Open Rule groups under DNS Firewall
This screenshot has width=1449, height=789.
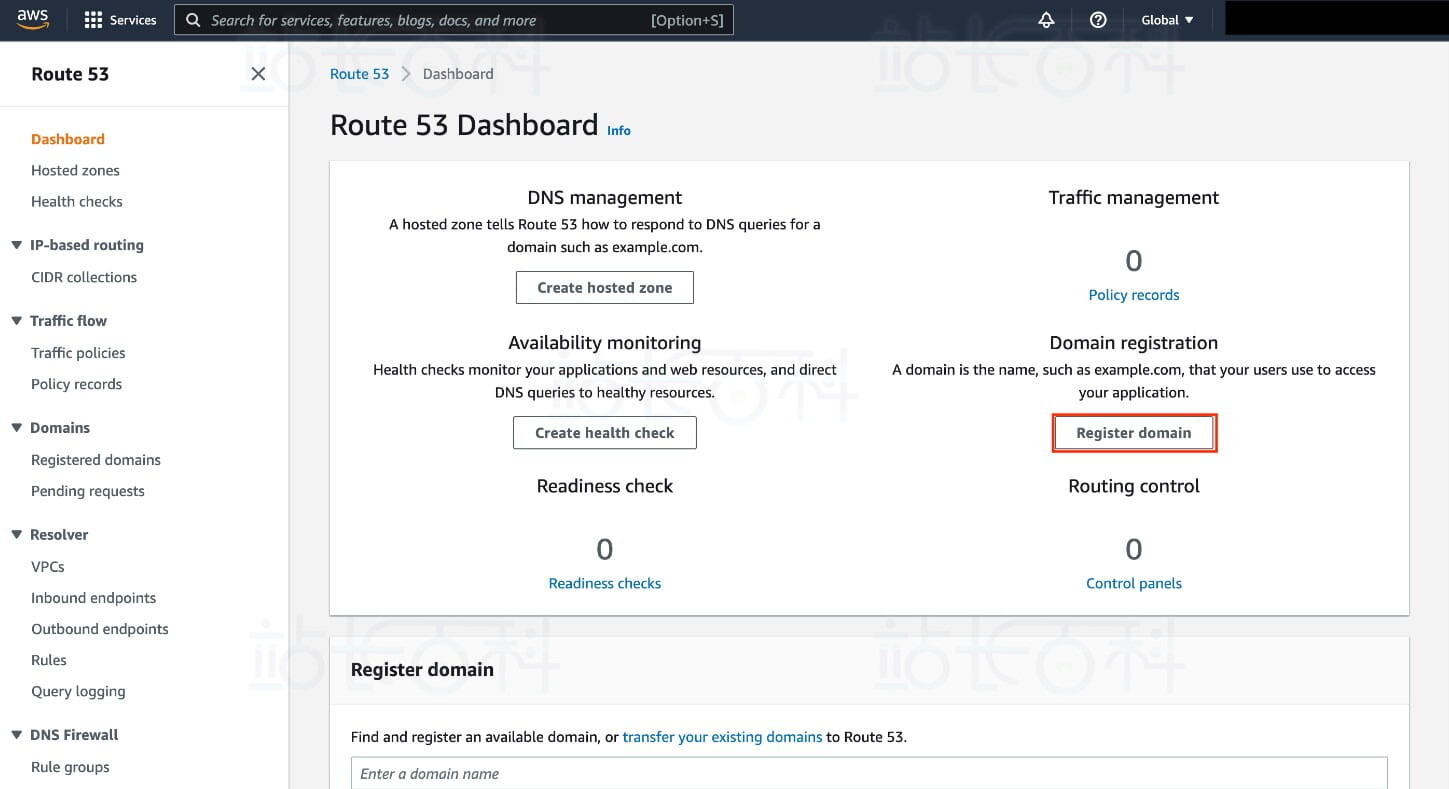(70, 767)
